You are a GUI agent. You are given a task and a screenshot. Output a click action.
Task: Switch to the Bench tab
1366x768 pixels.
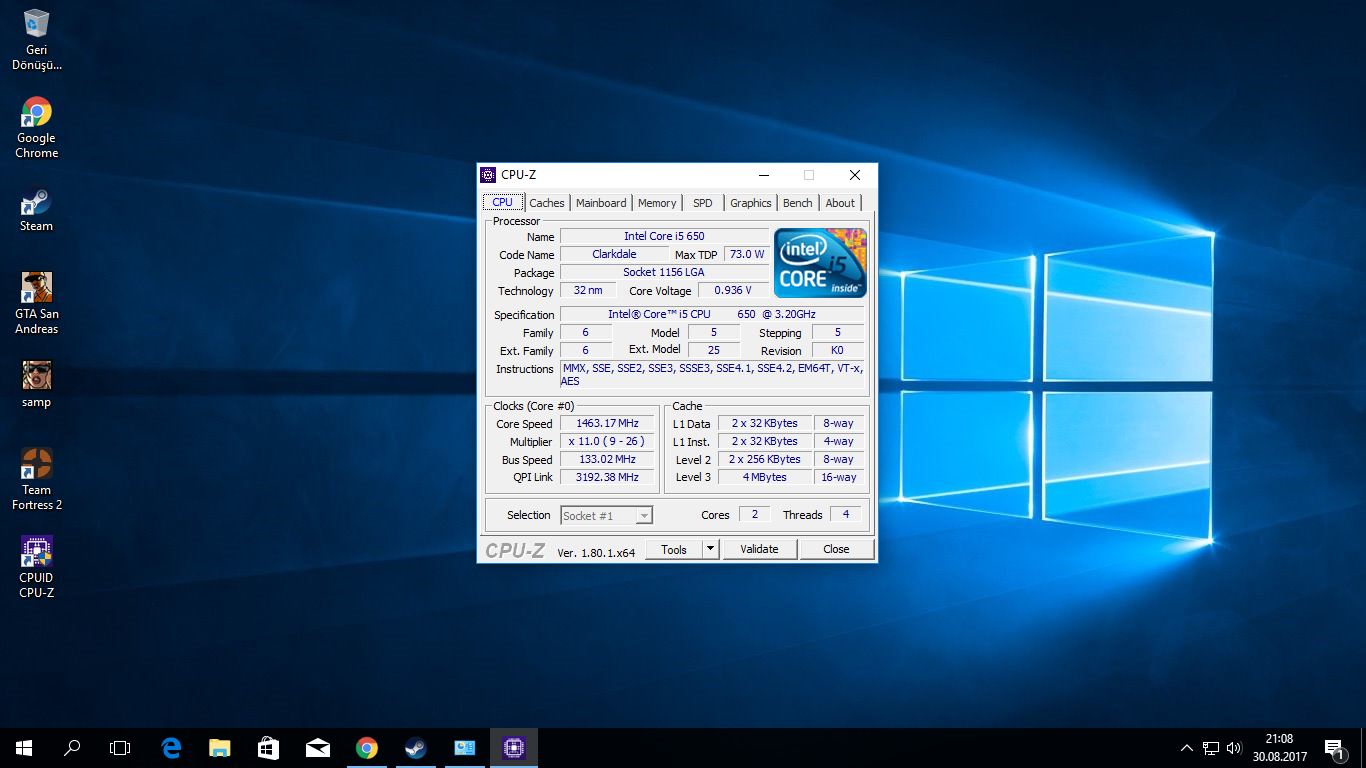(798, 203)
